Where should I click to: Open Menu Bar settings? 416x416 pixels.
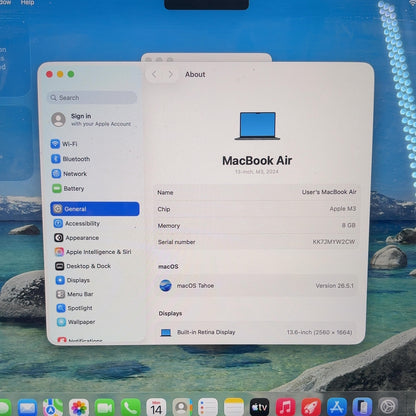click(75, 294)
